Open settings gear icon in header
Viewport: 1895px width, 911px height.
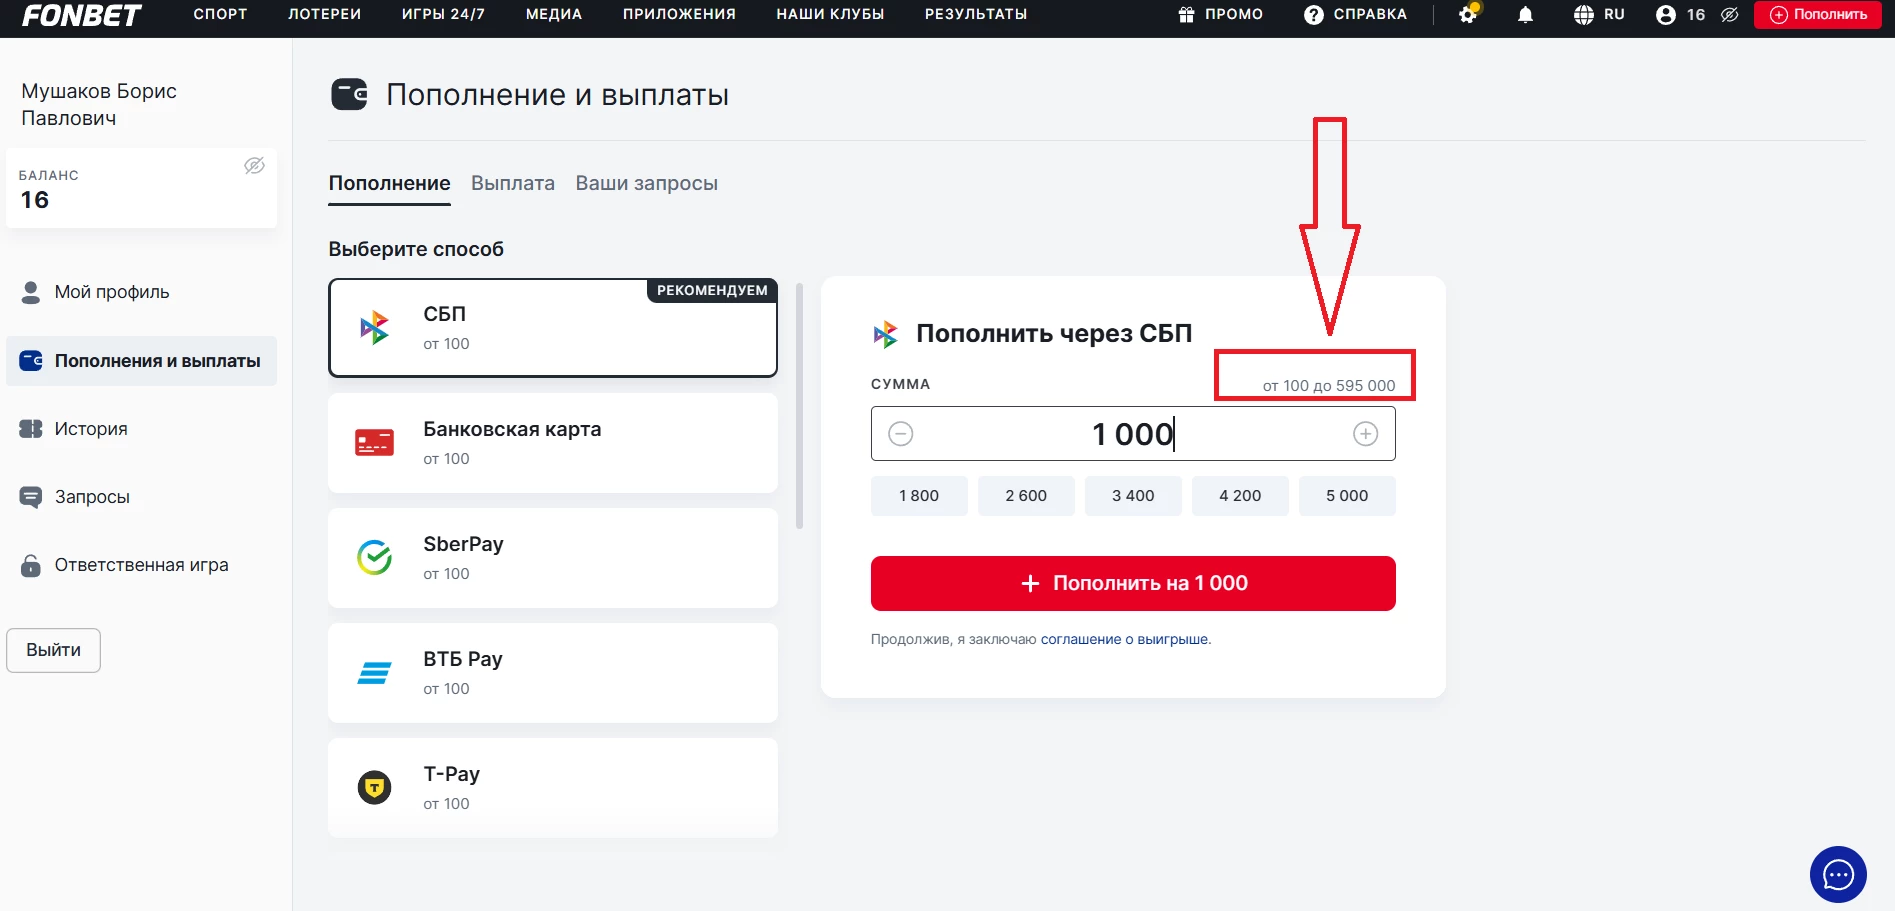point(1468,15)
